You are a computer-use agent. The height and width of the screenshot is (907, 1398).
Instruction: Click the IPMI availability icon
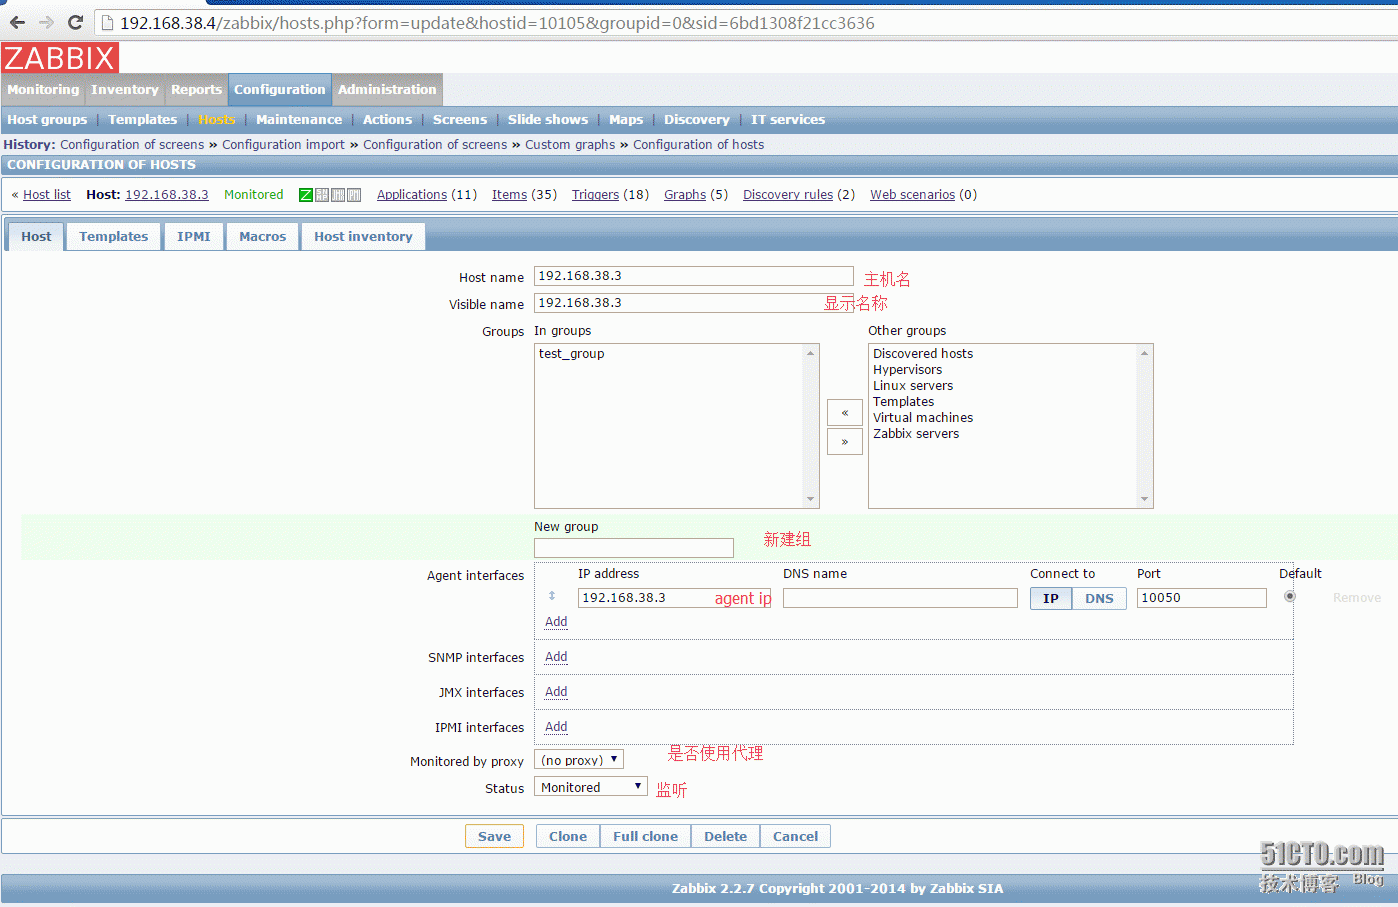[354, 195]
